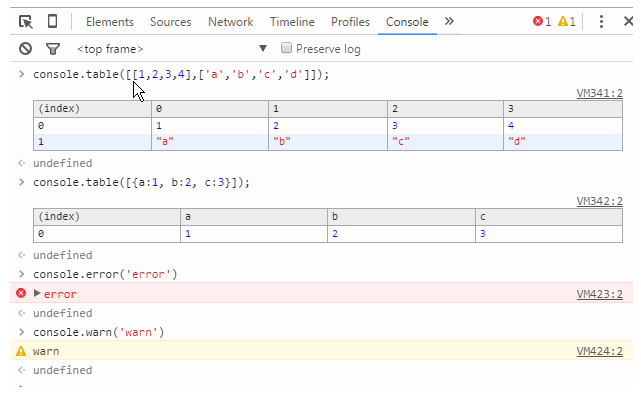This screenshot has height=398, width=641.
Task: Select the cell with value 4 in first table
Action: (563, 125)
